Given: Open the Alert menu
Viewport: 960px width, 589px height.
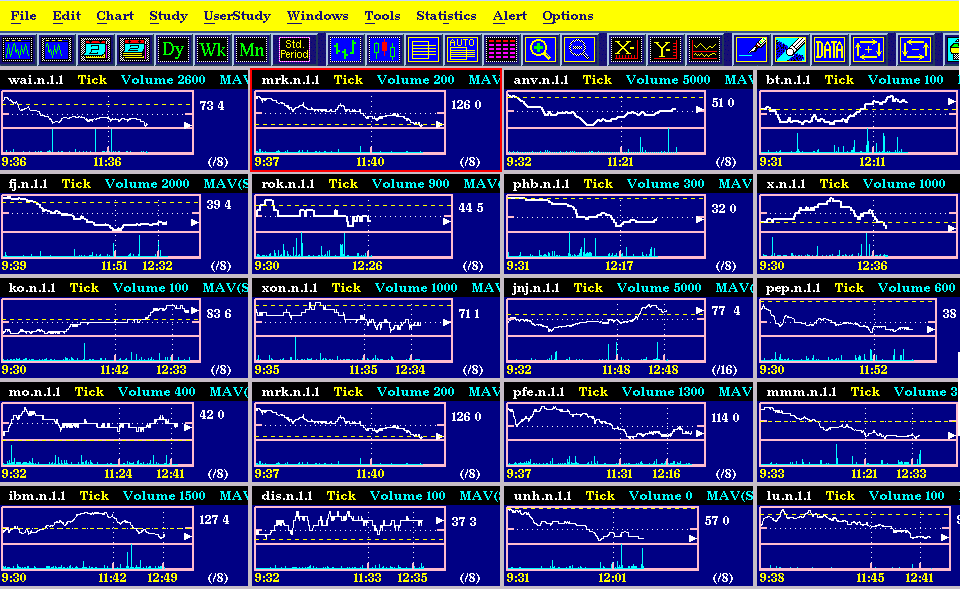Looking at the screenshot, I should point(509,16).
